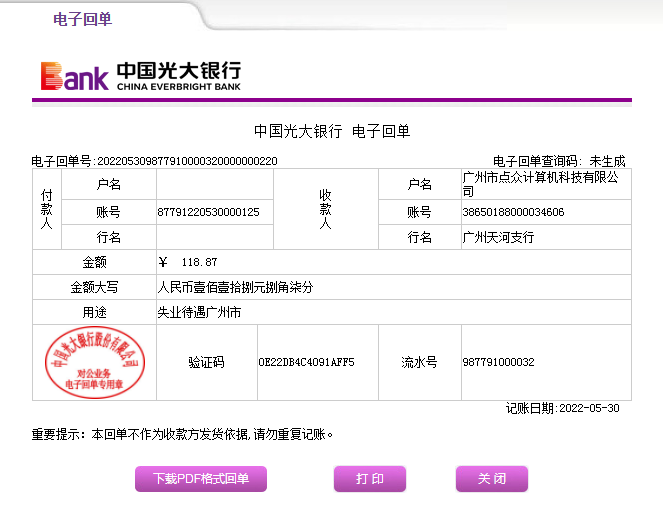
Task: Click the 打印 button
Action: coord(370,479)
